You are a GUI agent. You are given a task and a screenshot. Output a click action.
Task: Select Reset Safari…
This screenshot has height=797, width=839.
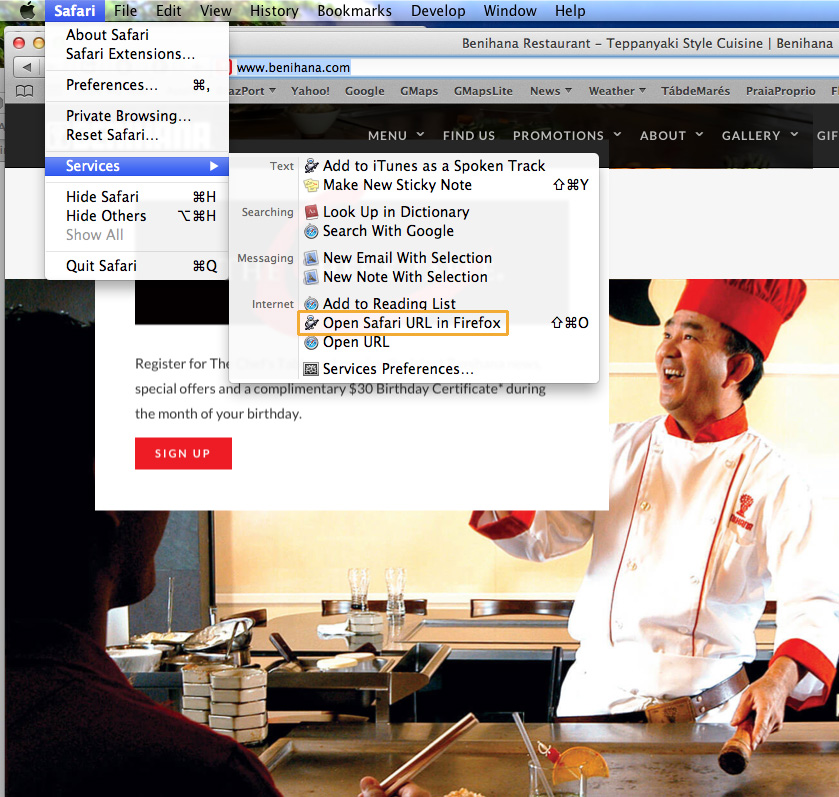(x=137, y=135)
